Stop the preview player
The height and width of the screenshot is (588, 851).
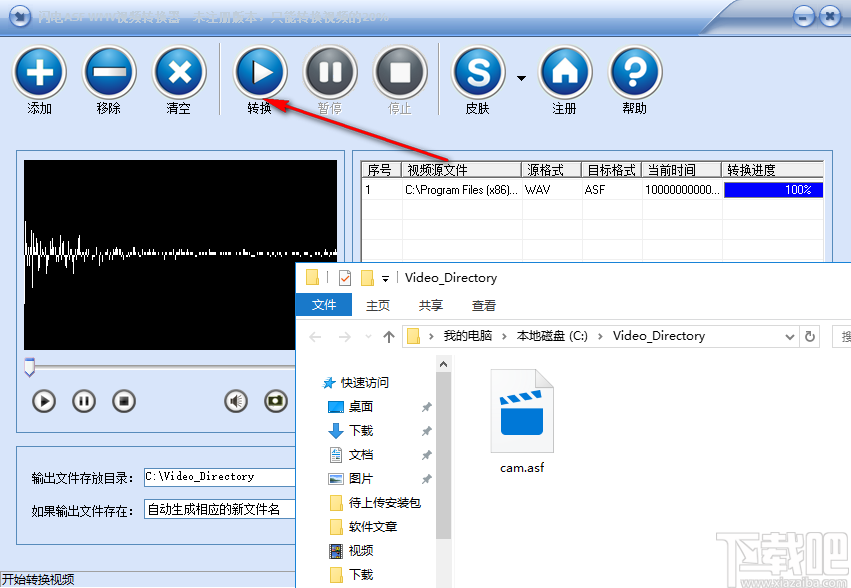[x=124, y=401]
